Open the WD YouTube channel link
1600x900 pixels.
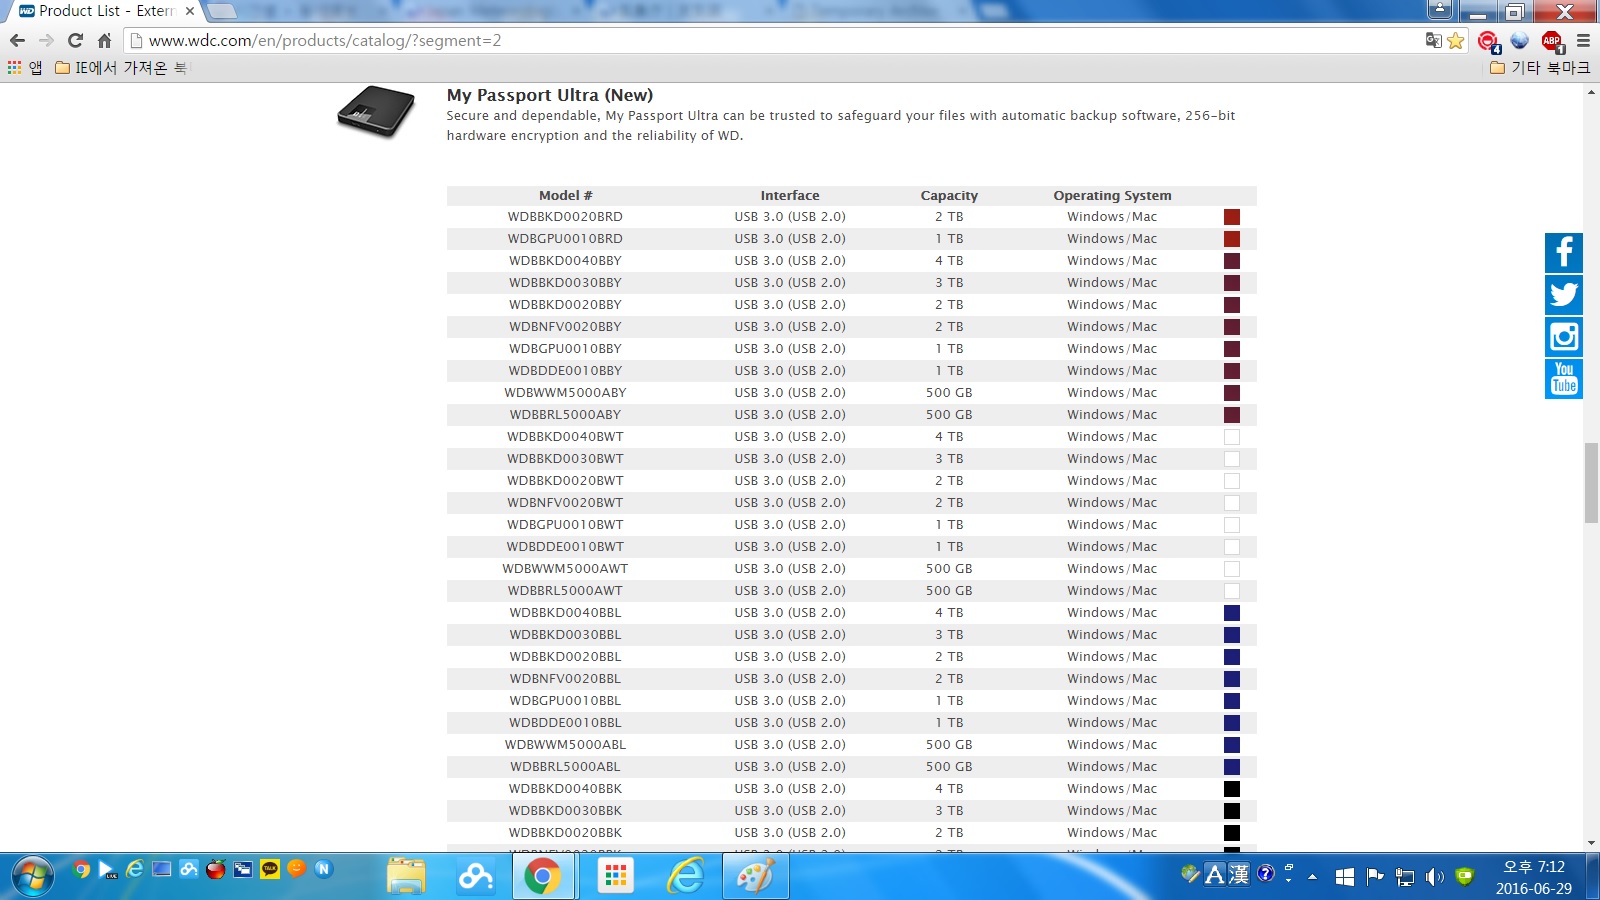(1564, 379)
